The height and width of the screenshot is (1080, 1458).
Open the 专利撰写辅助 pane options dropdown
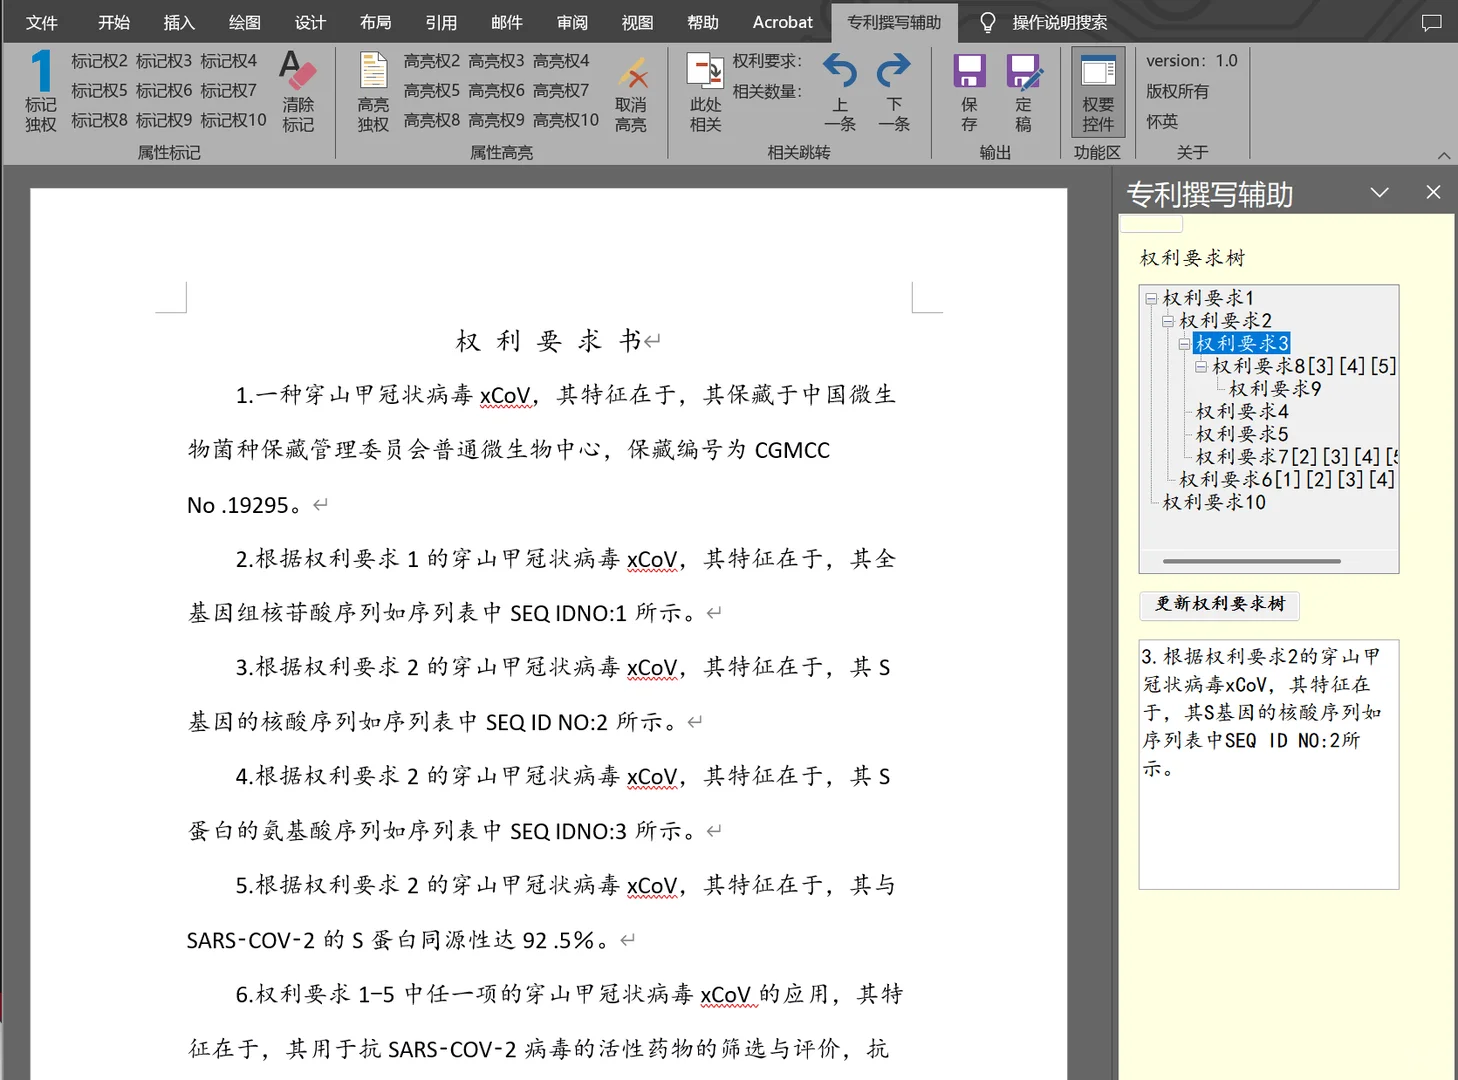coord(1380,193)
